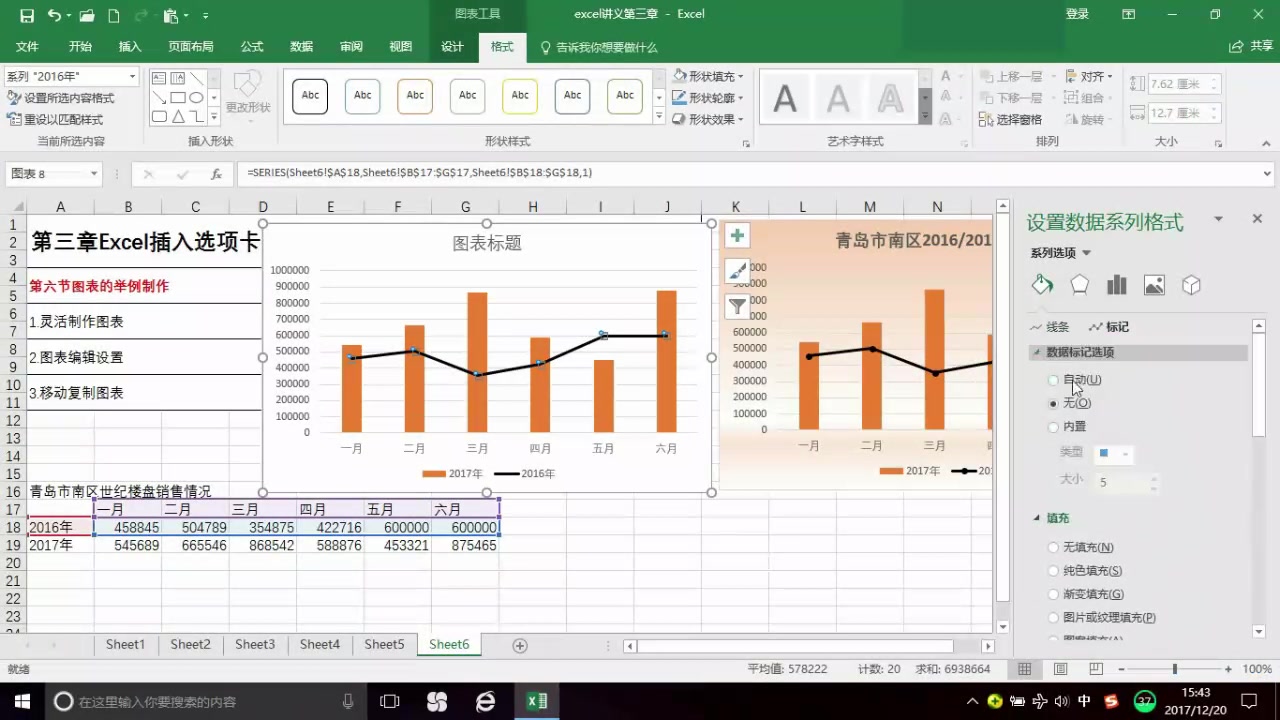Select the 自动 marker option radio button

(1054, 380)
